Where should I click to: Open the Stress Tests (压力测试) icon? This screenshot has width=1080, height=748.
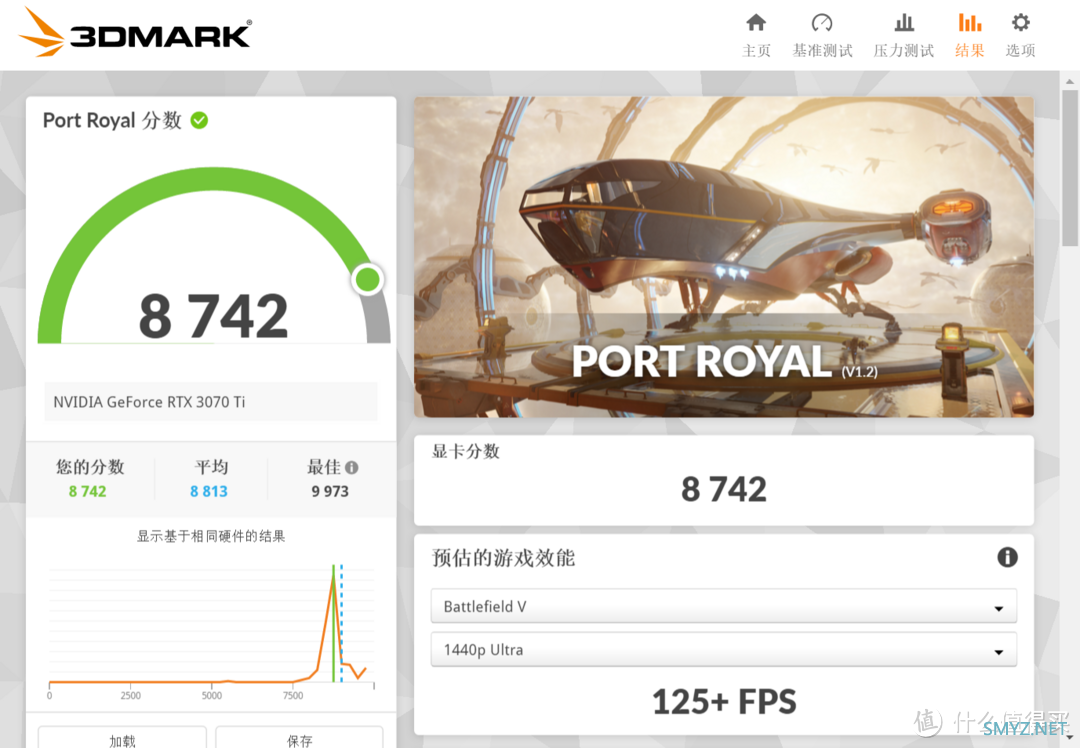[x=904, y=23]
